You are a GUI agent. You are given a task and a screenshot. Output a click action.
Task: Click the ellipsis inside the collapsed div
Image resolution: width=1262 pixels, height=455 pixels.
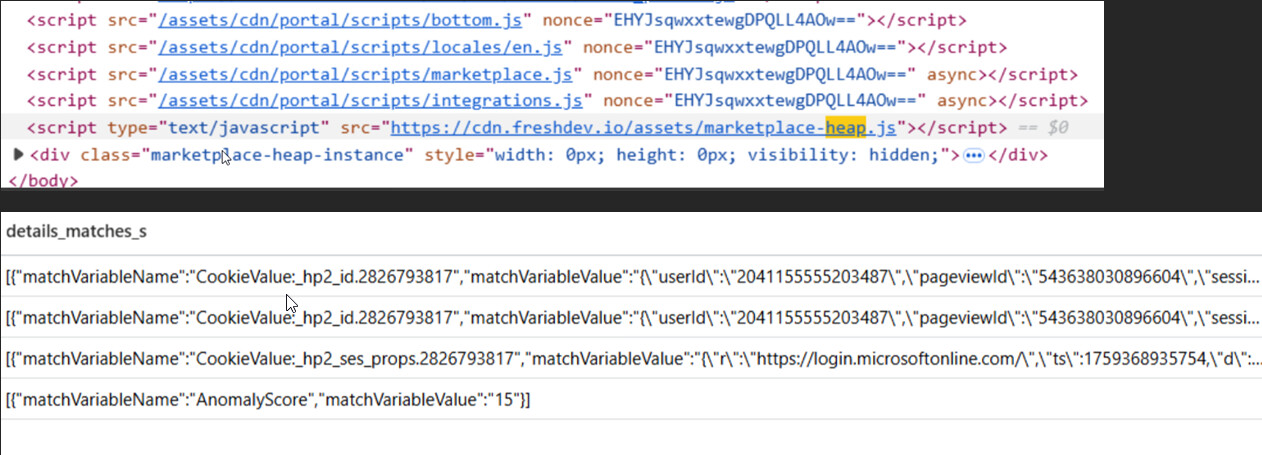coord(973,155)
